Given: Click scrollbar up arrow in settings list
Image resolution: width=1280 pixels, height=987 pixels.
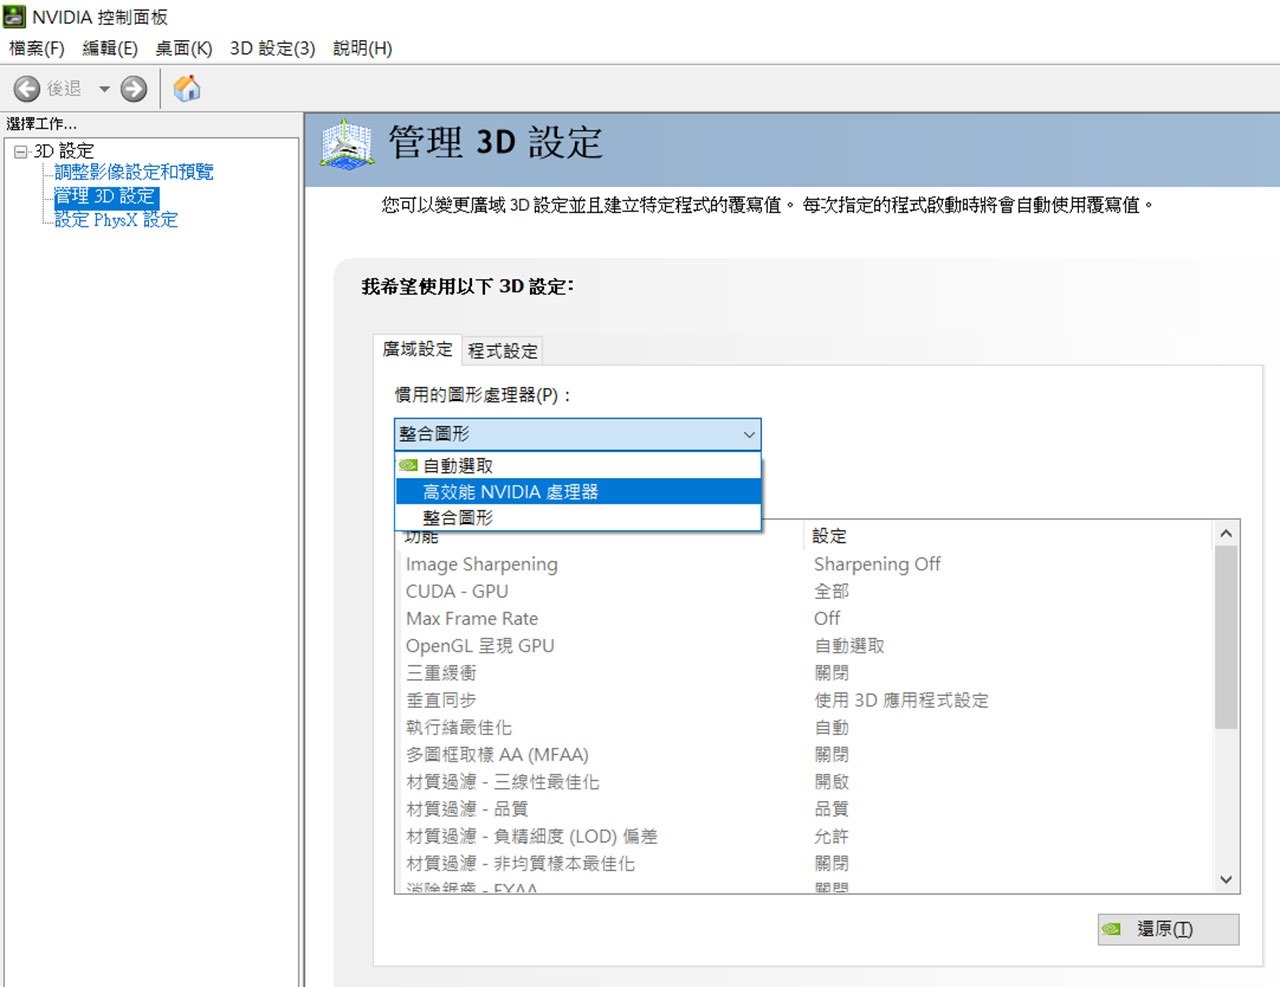Looking at the screenshot, I should pos(1226,534).
